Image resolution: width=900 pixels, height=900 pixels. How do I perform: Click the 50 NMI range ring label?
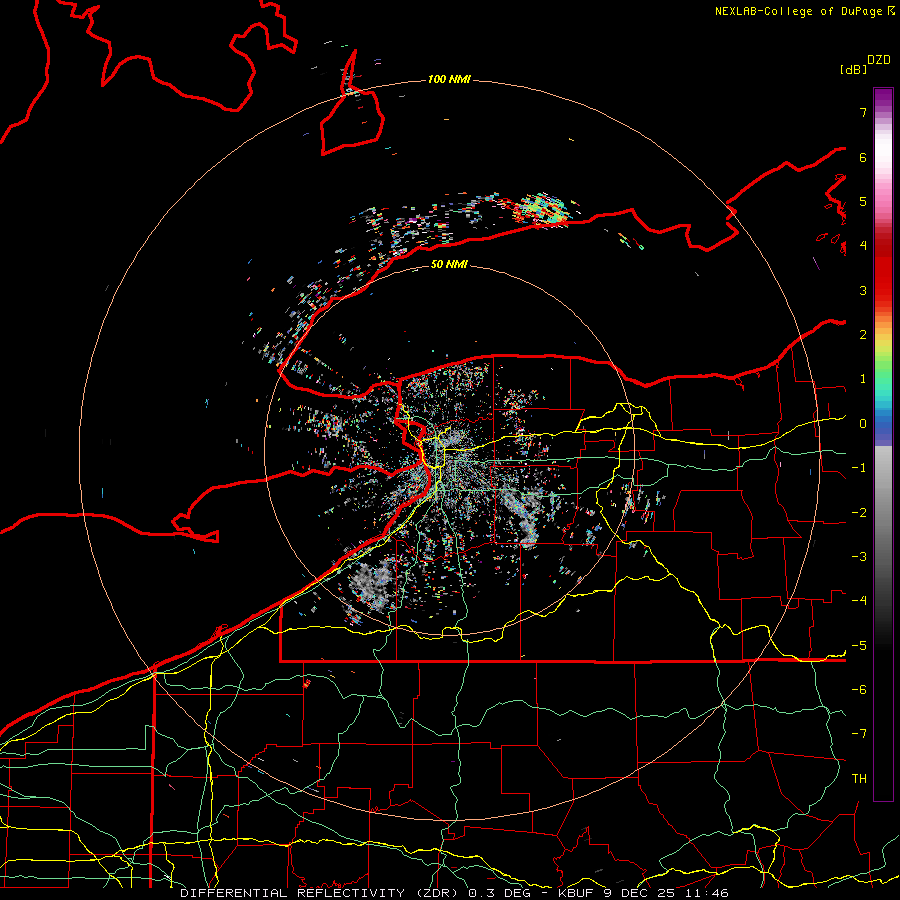pos(449,264)
